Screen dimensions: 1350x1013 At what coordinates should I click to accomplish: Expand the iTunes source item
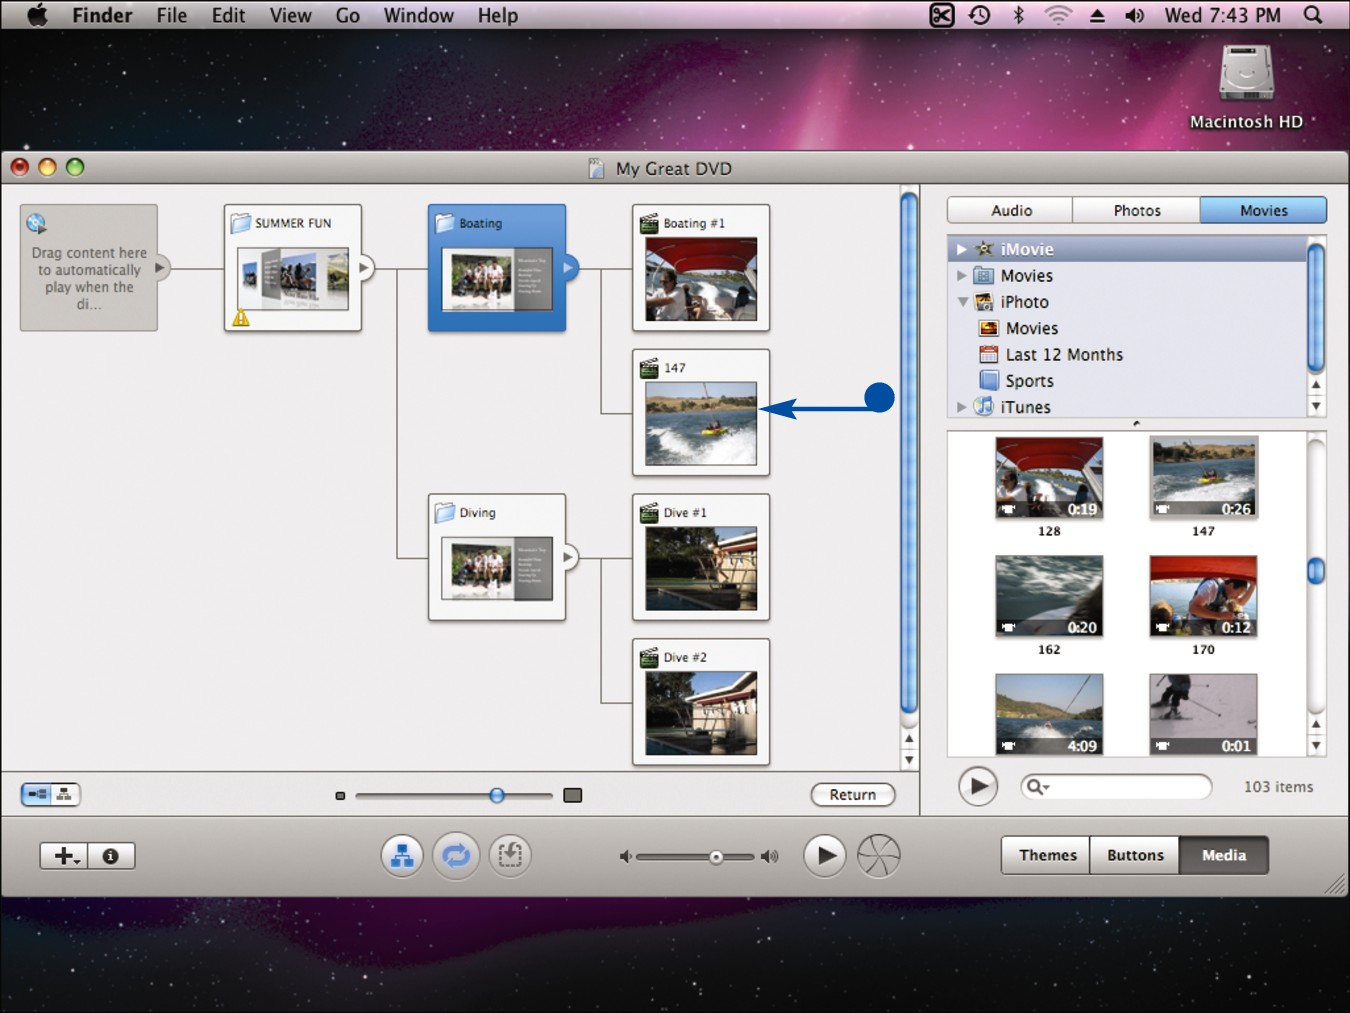[961, 407]
